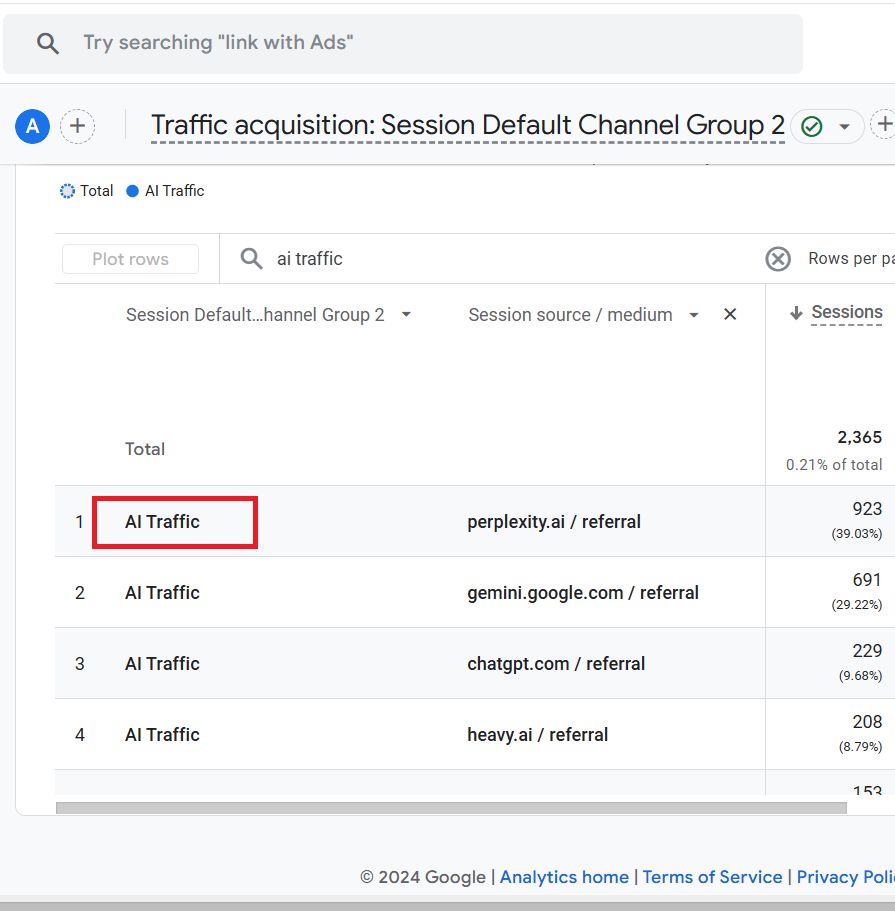Toggle the Total legend item

[86, 191]
